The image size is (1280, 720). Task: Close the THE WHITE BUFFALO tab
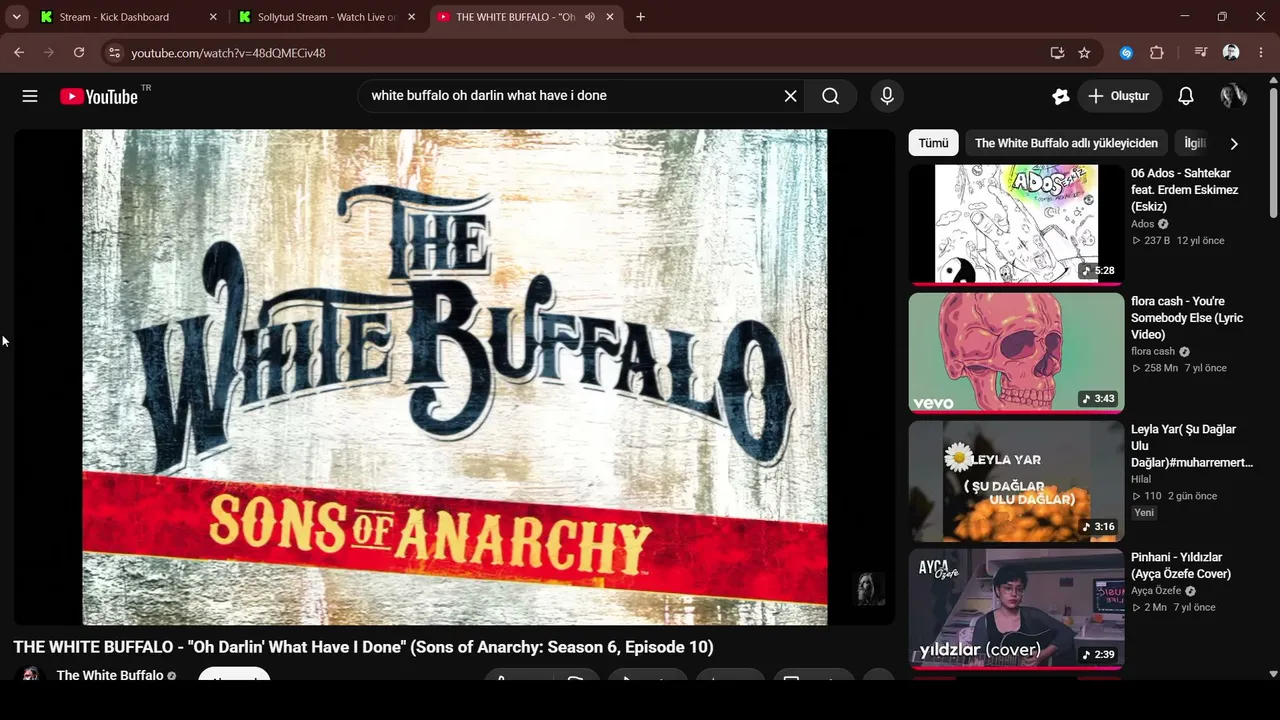tap(610, 17)
